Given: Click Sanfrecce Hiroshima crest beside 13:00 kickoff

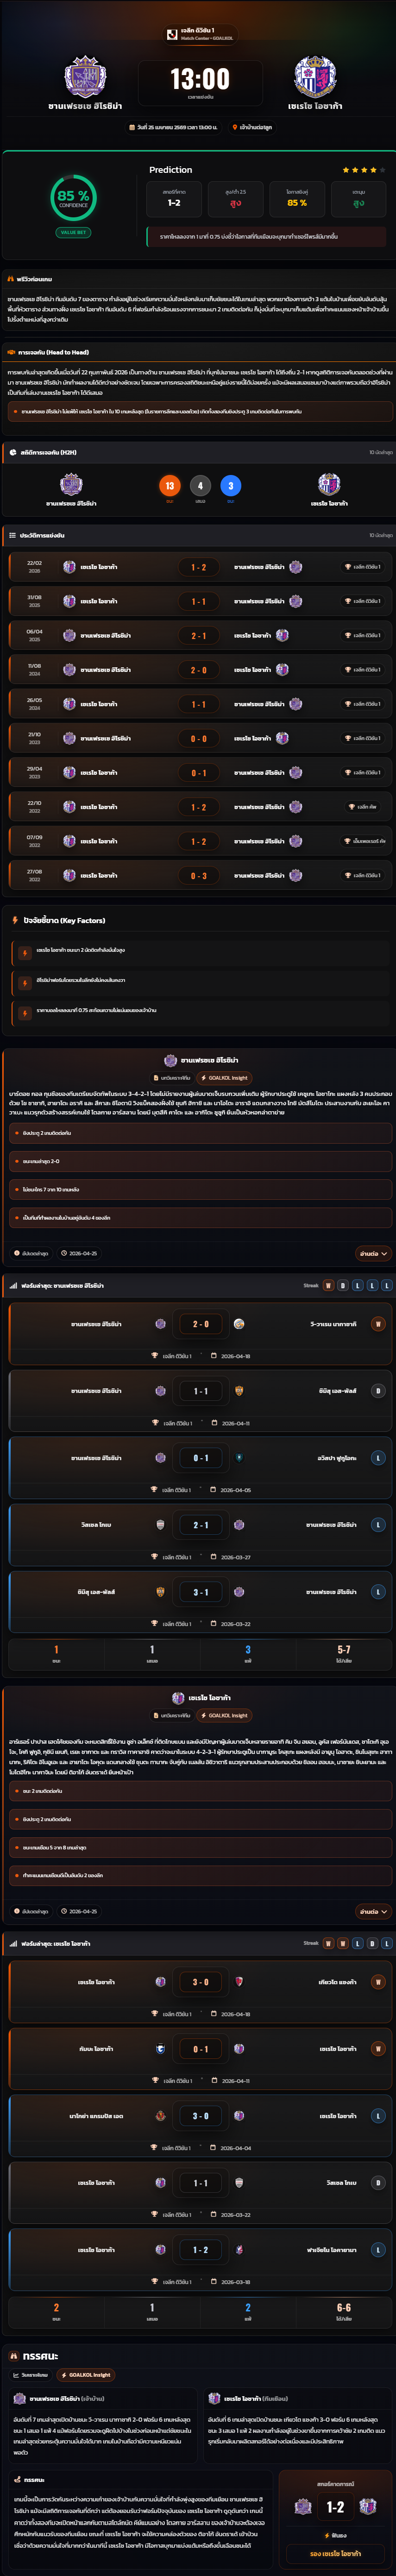Looking at the screenshot, I should pyautogui.click(x=85, y=77).
